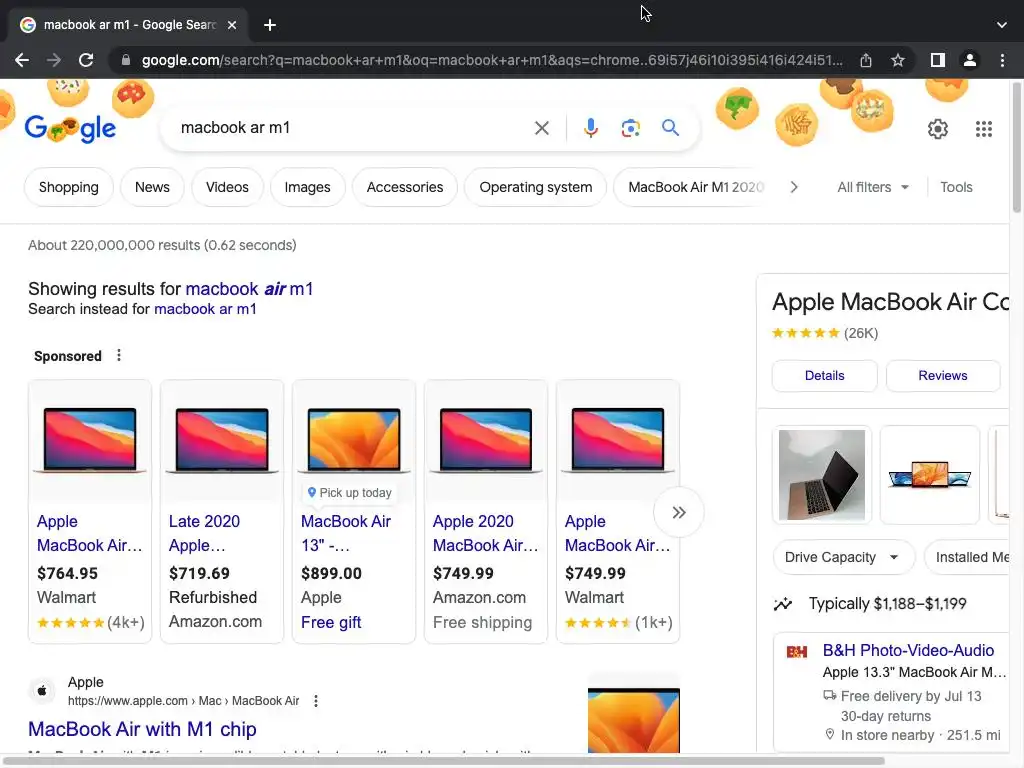
Task: Click the Pick up today badge
Action: [x=350, y=493]
